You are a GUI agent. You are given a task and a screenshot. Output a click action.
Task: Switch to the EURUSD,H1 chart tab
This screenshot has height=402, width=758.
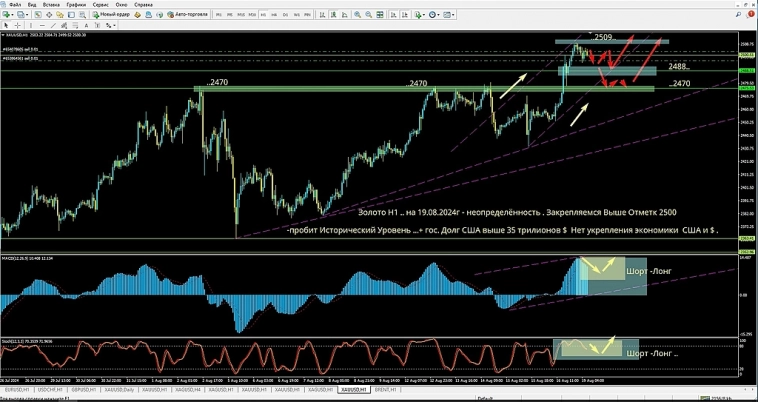(18, 389)
